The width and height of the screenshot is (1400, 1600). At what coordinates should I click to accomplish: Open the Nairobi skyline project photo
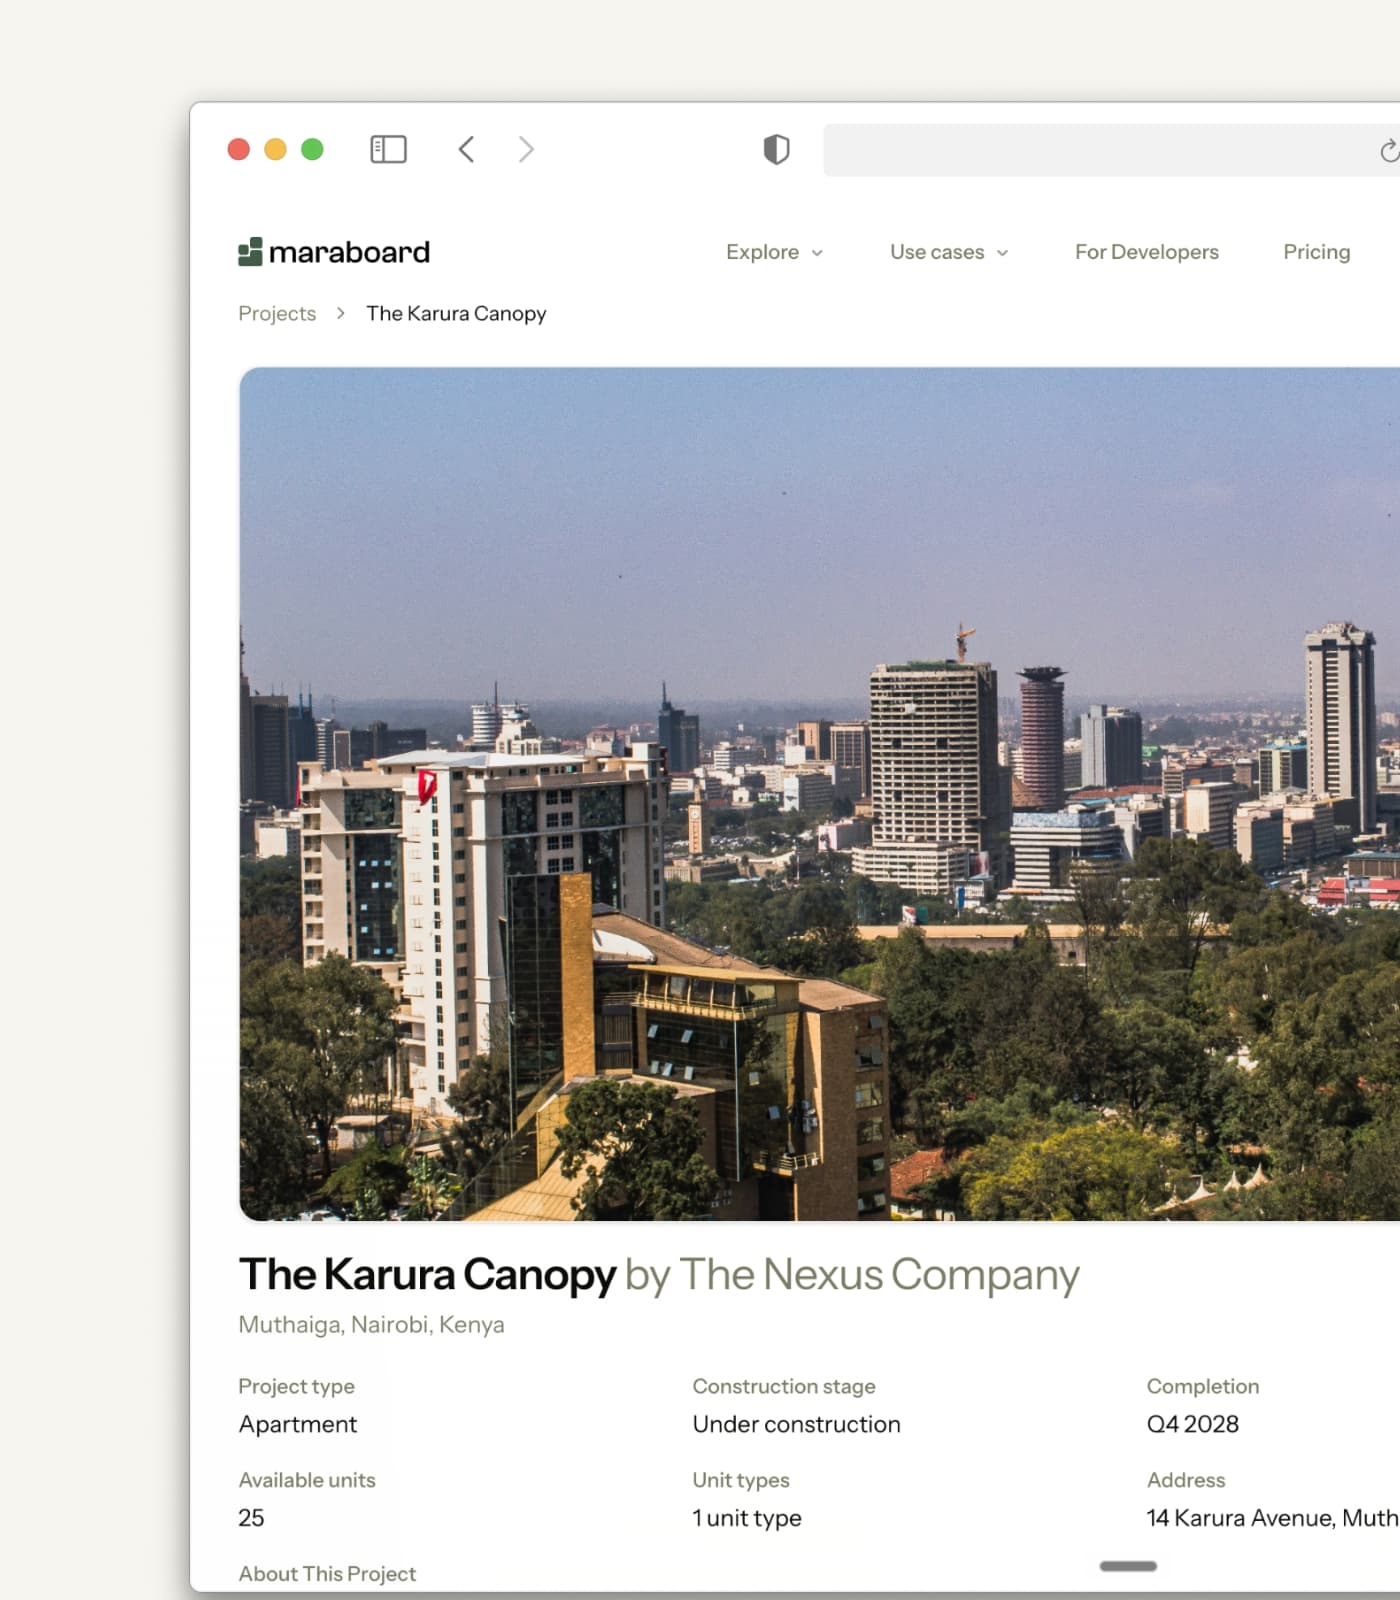[x=819, y=794]
